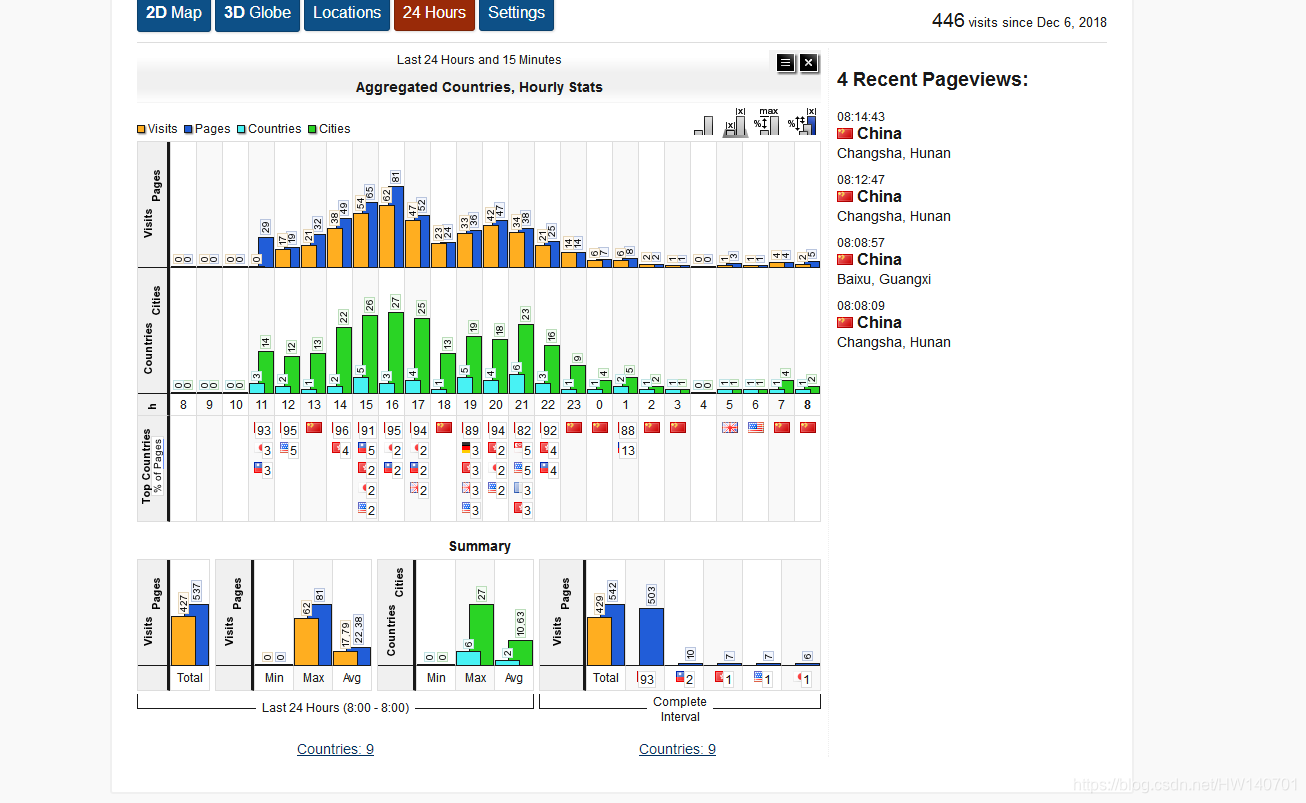Select the % stacked blue bar chart icon
1306x803 pixels.
[802, 122]
